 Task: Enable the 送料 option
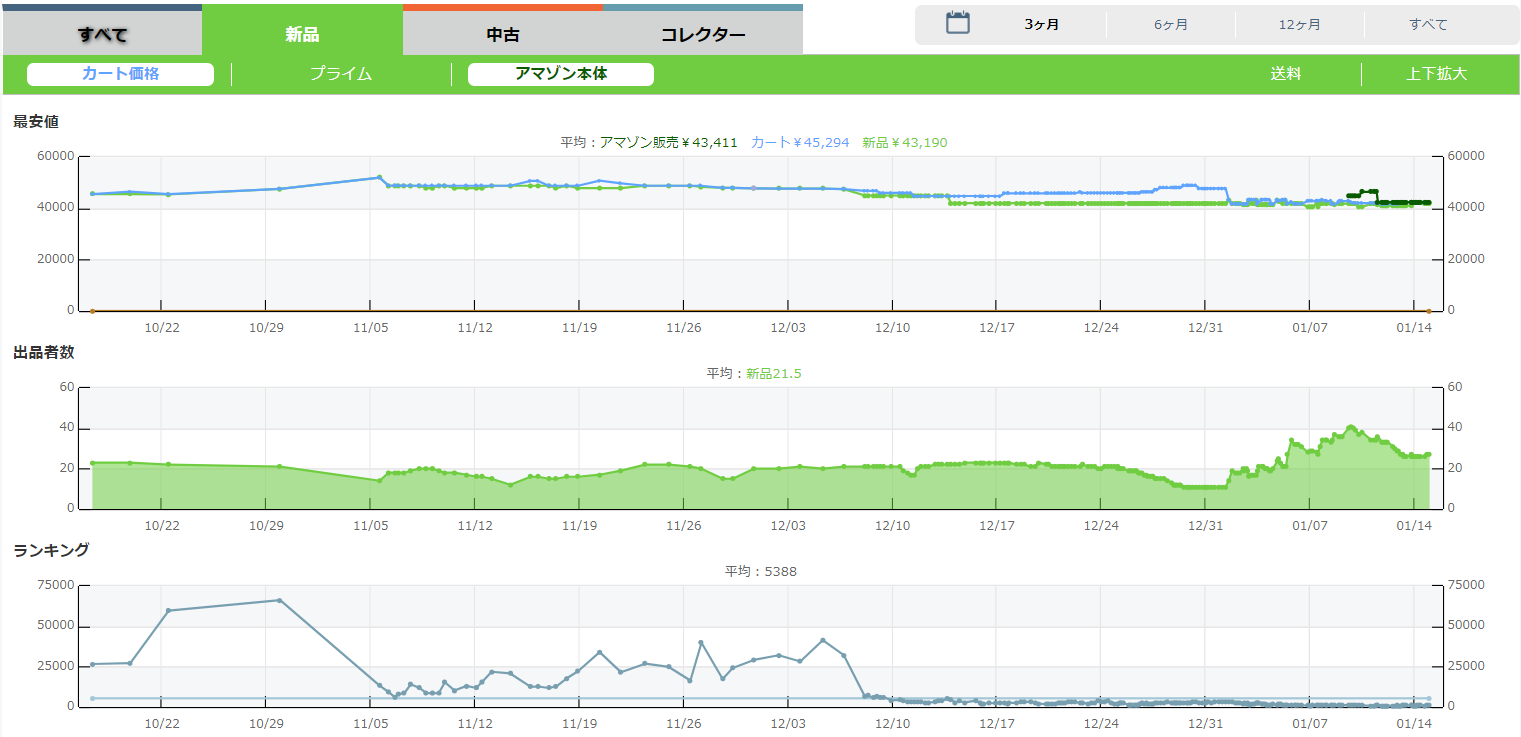pos(1285,74)
